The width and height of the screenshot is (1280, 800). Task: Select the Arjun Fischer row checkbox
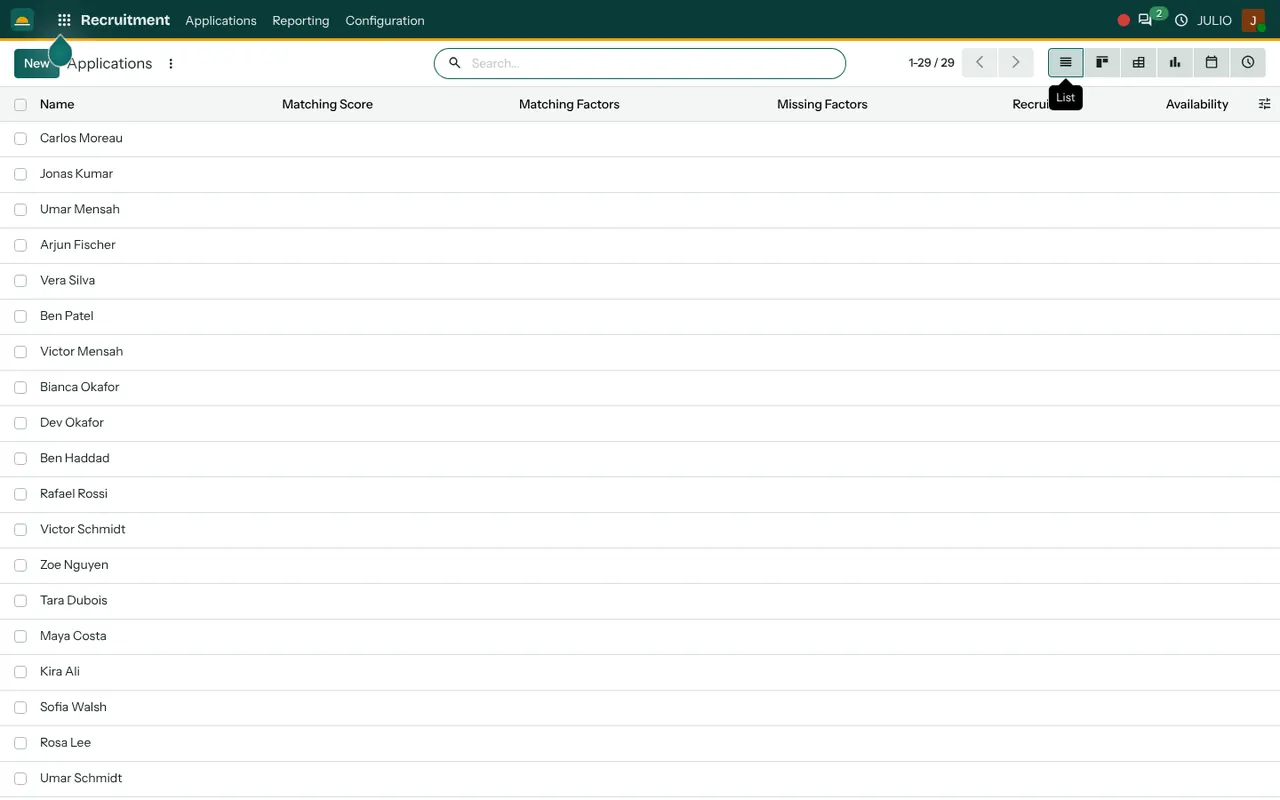[20, 245]
